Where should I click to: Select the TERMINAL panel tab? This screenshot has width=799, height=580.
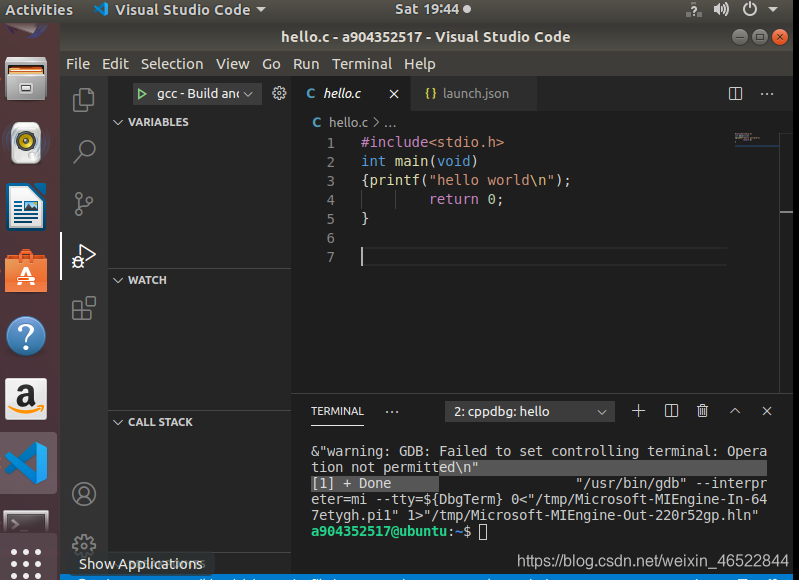(x=337, y=411)
